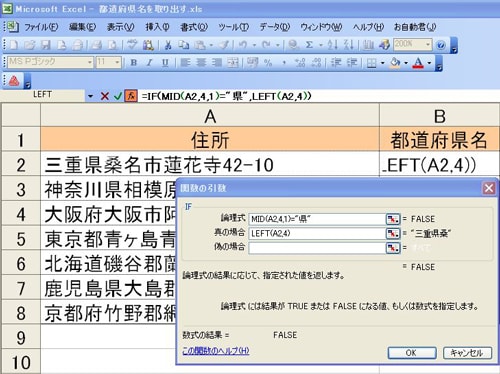Click the Decrease Decimal icon

(x=316, y=62)
